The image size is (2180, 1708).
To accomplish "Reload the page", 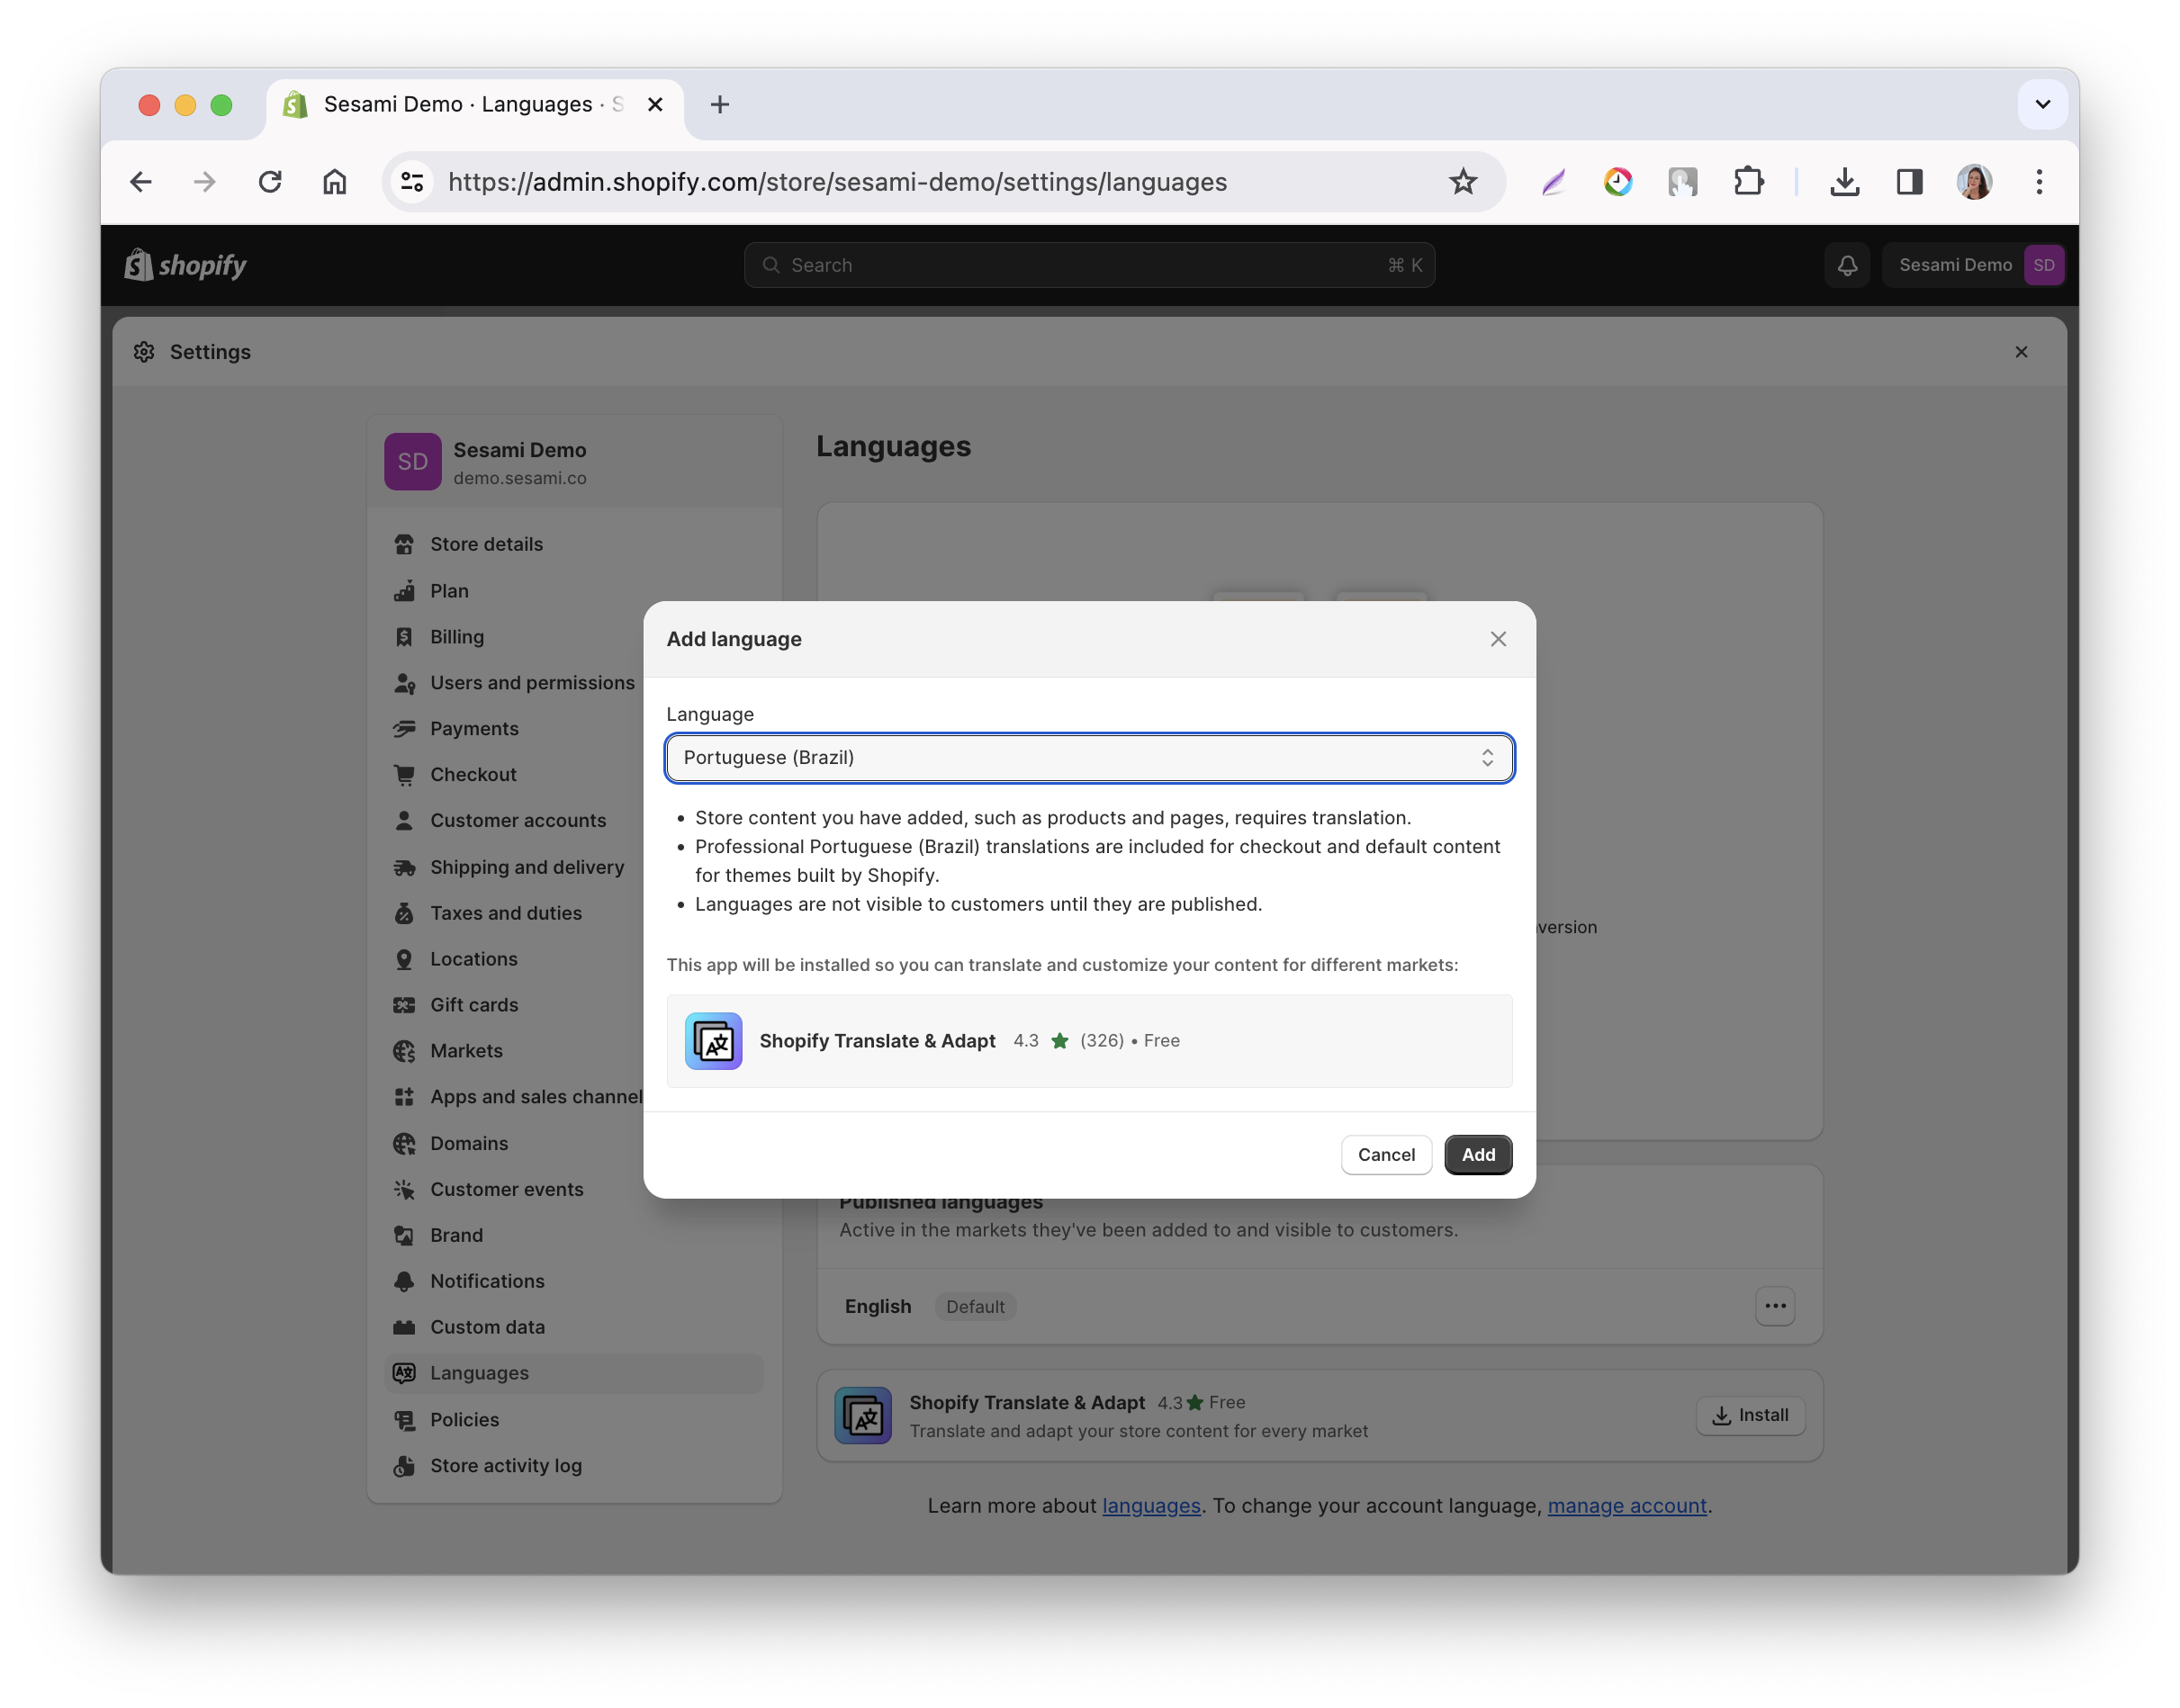I will pos(270,182).
